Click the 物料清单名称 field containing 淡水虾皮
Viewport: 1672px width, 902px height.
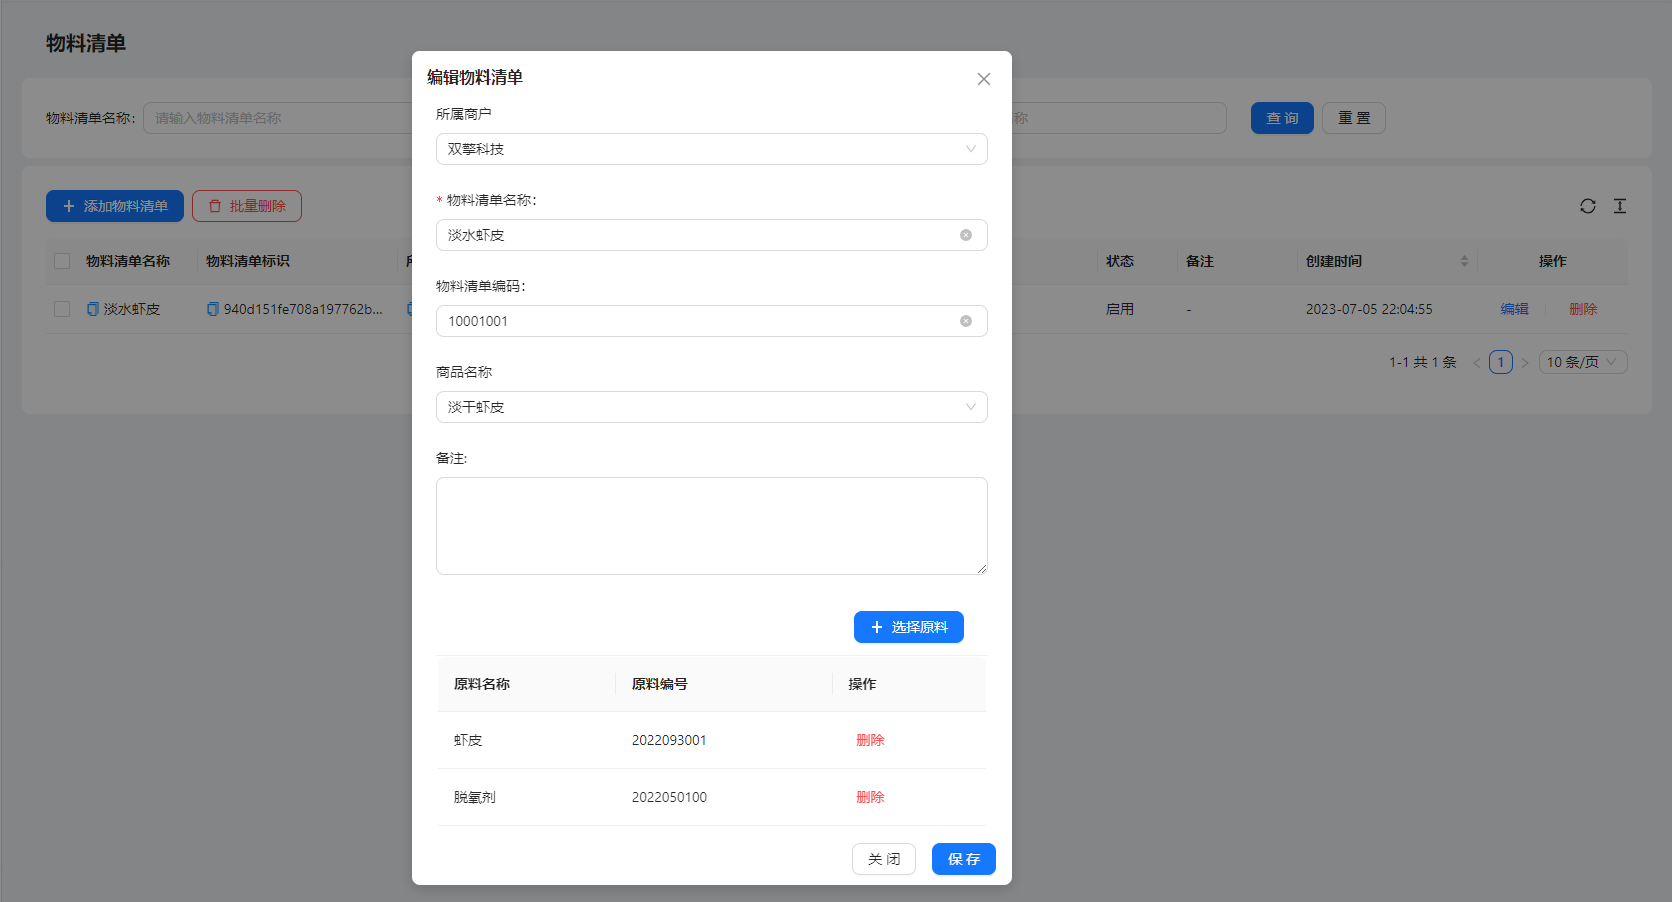tap(712, 235)
